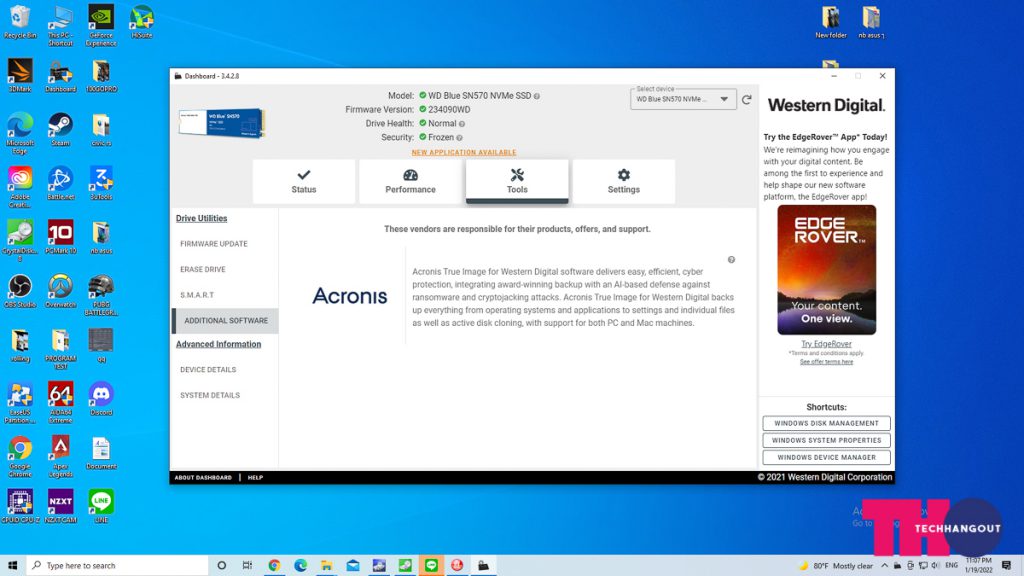Click the New Application Available link
Viewport: 1024px width, 576px height.
[464, 152]
